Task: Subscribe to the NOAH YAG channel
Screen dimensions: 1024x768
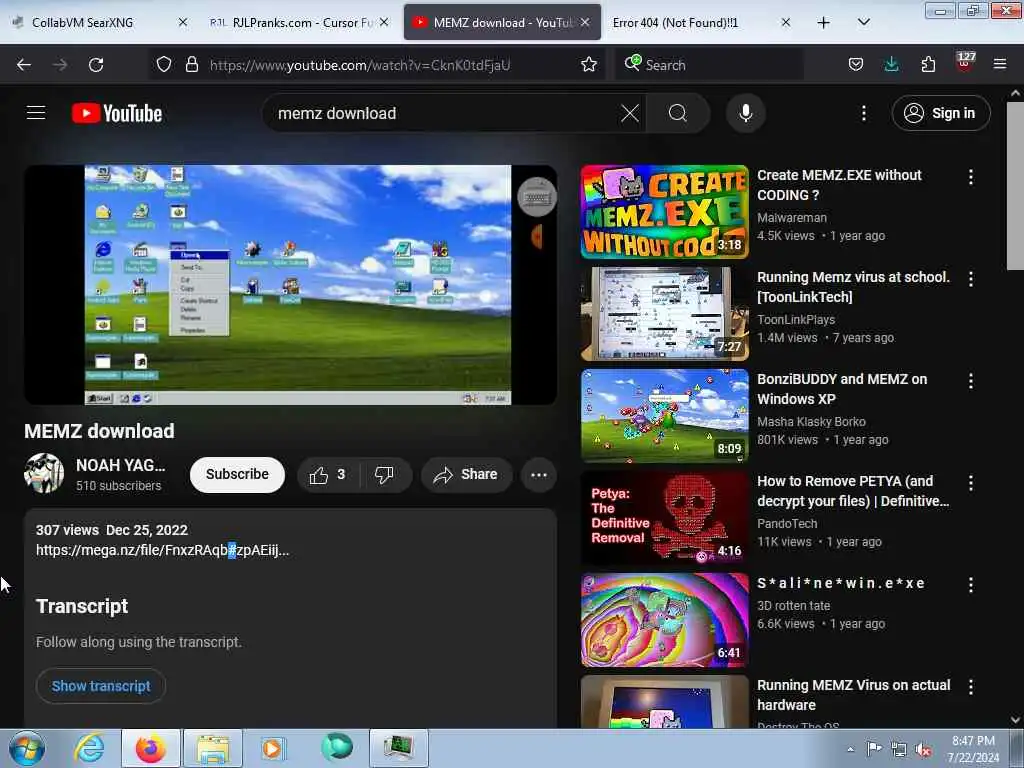Action: [x=237, y=474]
